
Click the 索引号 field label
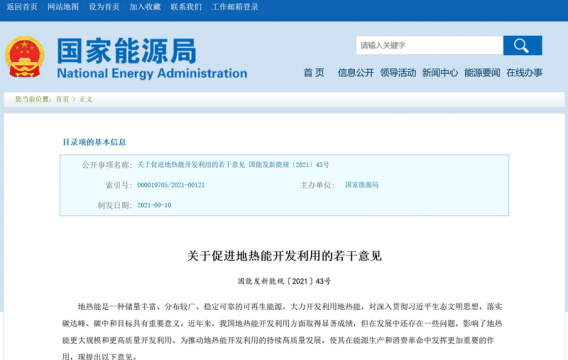118,185
